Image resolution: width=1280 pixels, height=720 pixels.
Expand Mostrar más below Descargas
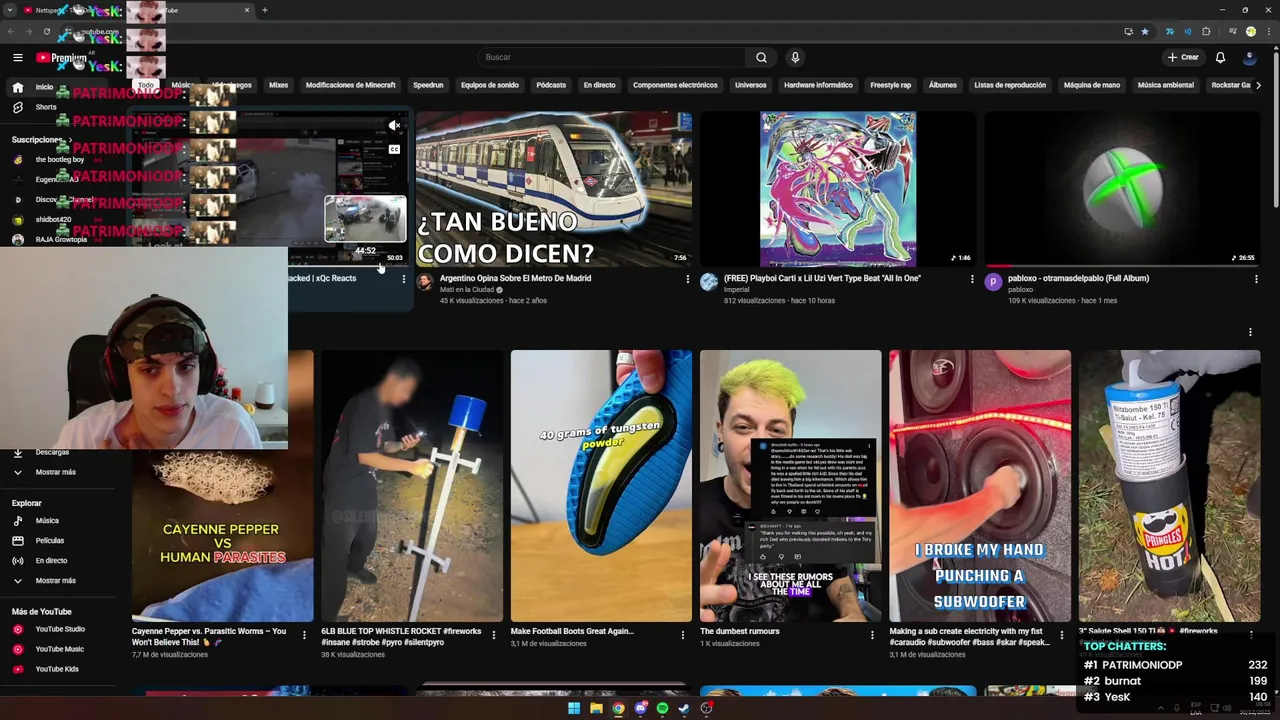[55, 472]
